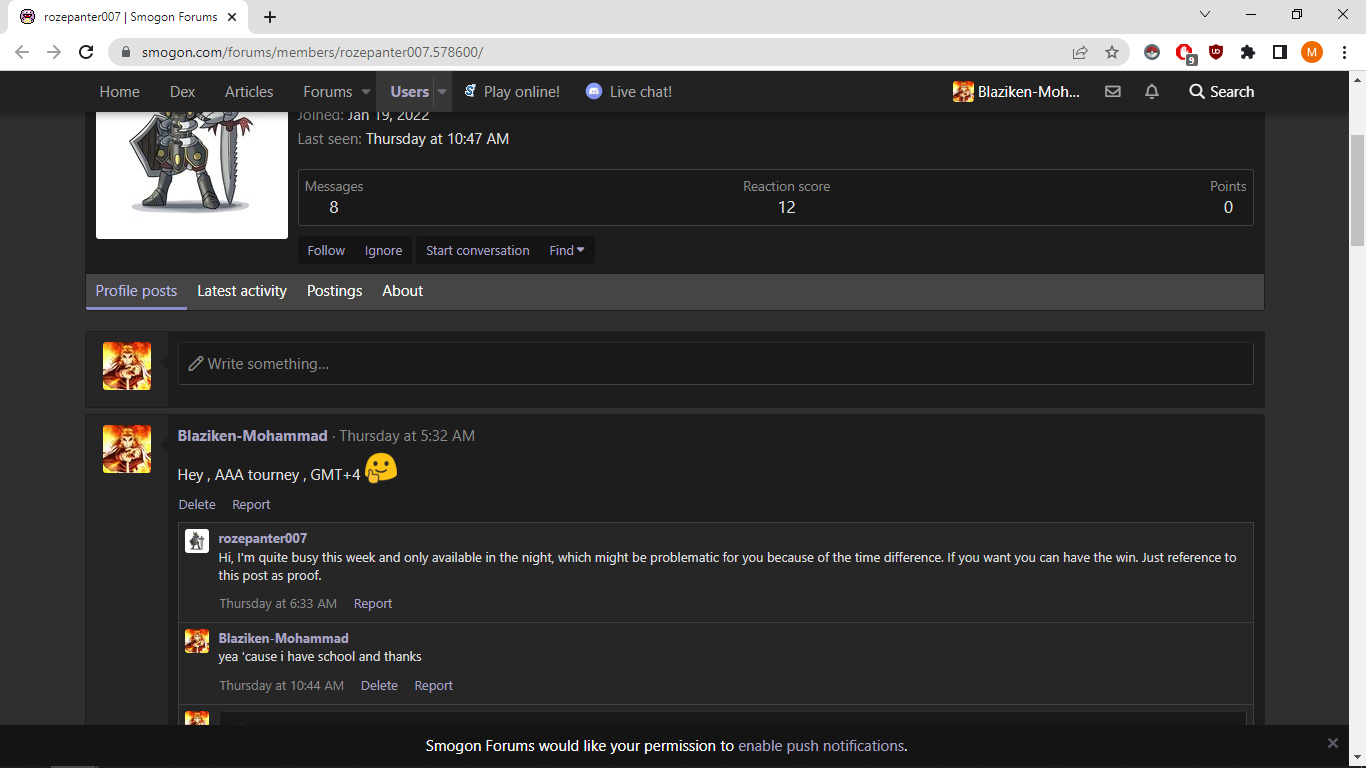The image size is (1366, 768).
Task: Open the inbox envelope icon
Action: [1112, 91]
